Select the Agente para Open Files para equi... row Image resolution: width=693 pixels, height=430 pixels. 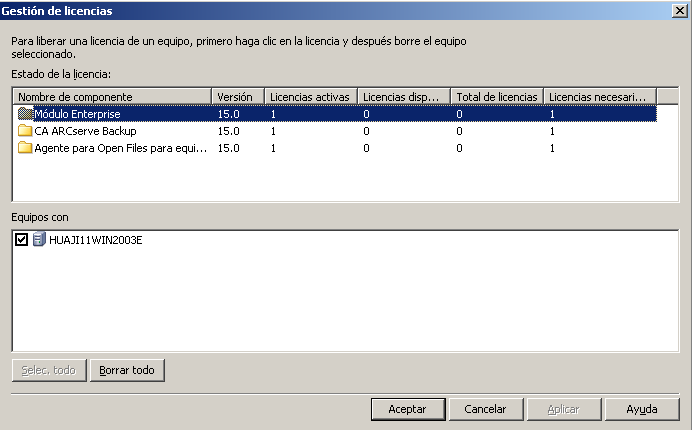pyautogui.click(x=337, y=148)
